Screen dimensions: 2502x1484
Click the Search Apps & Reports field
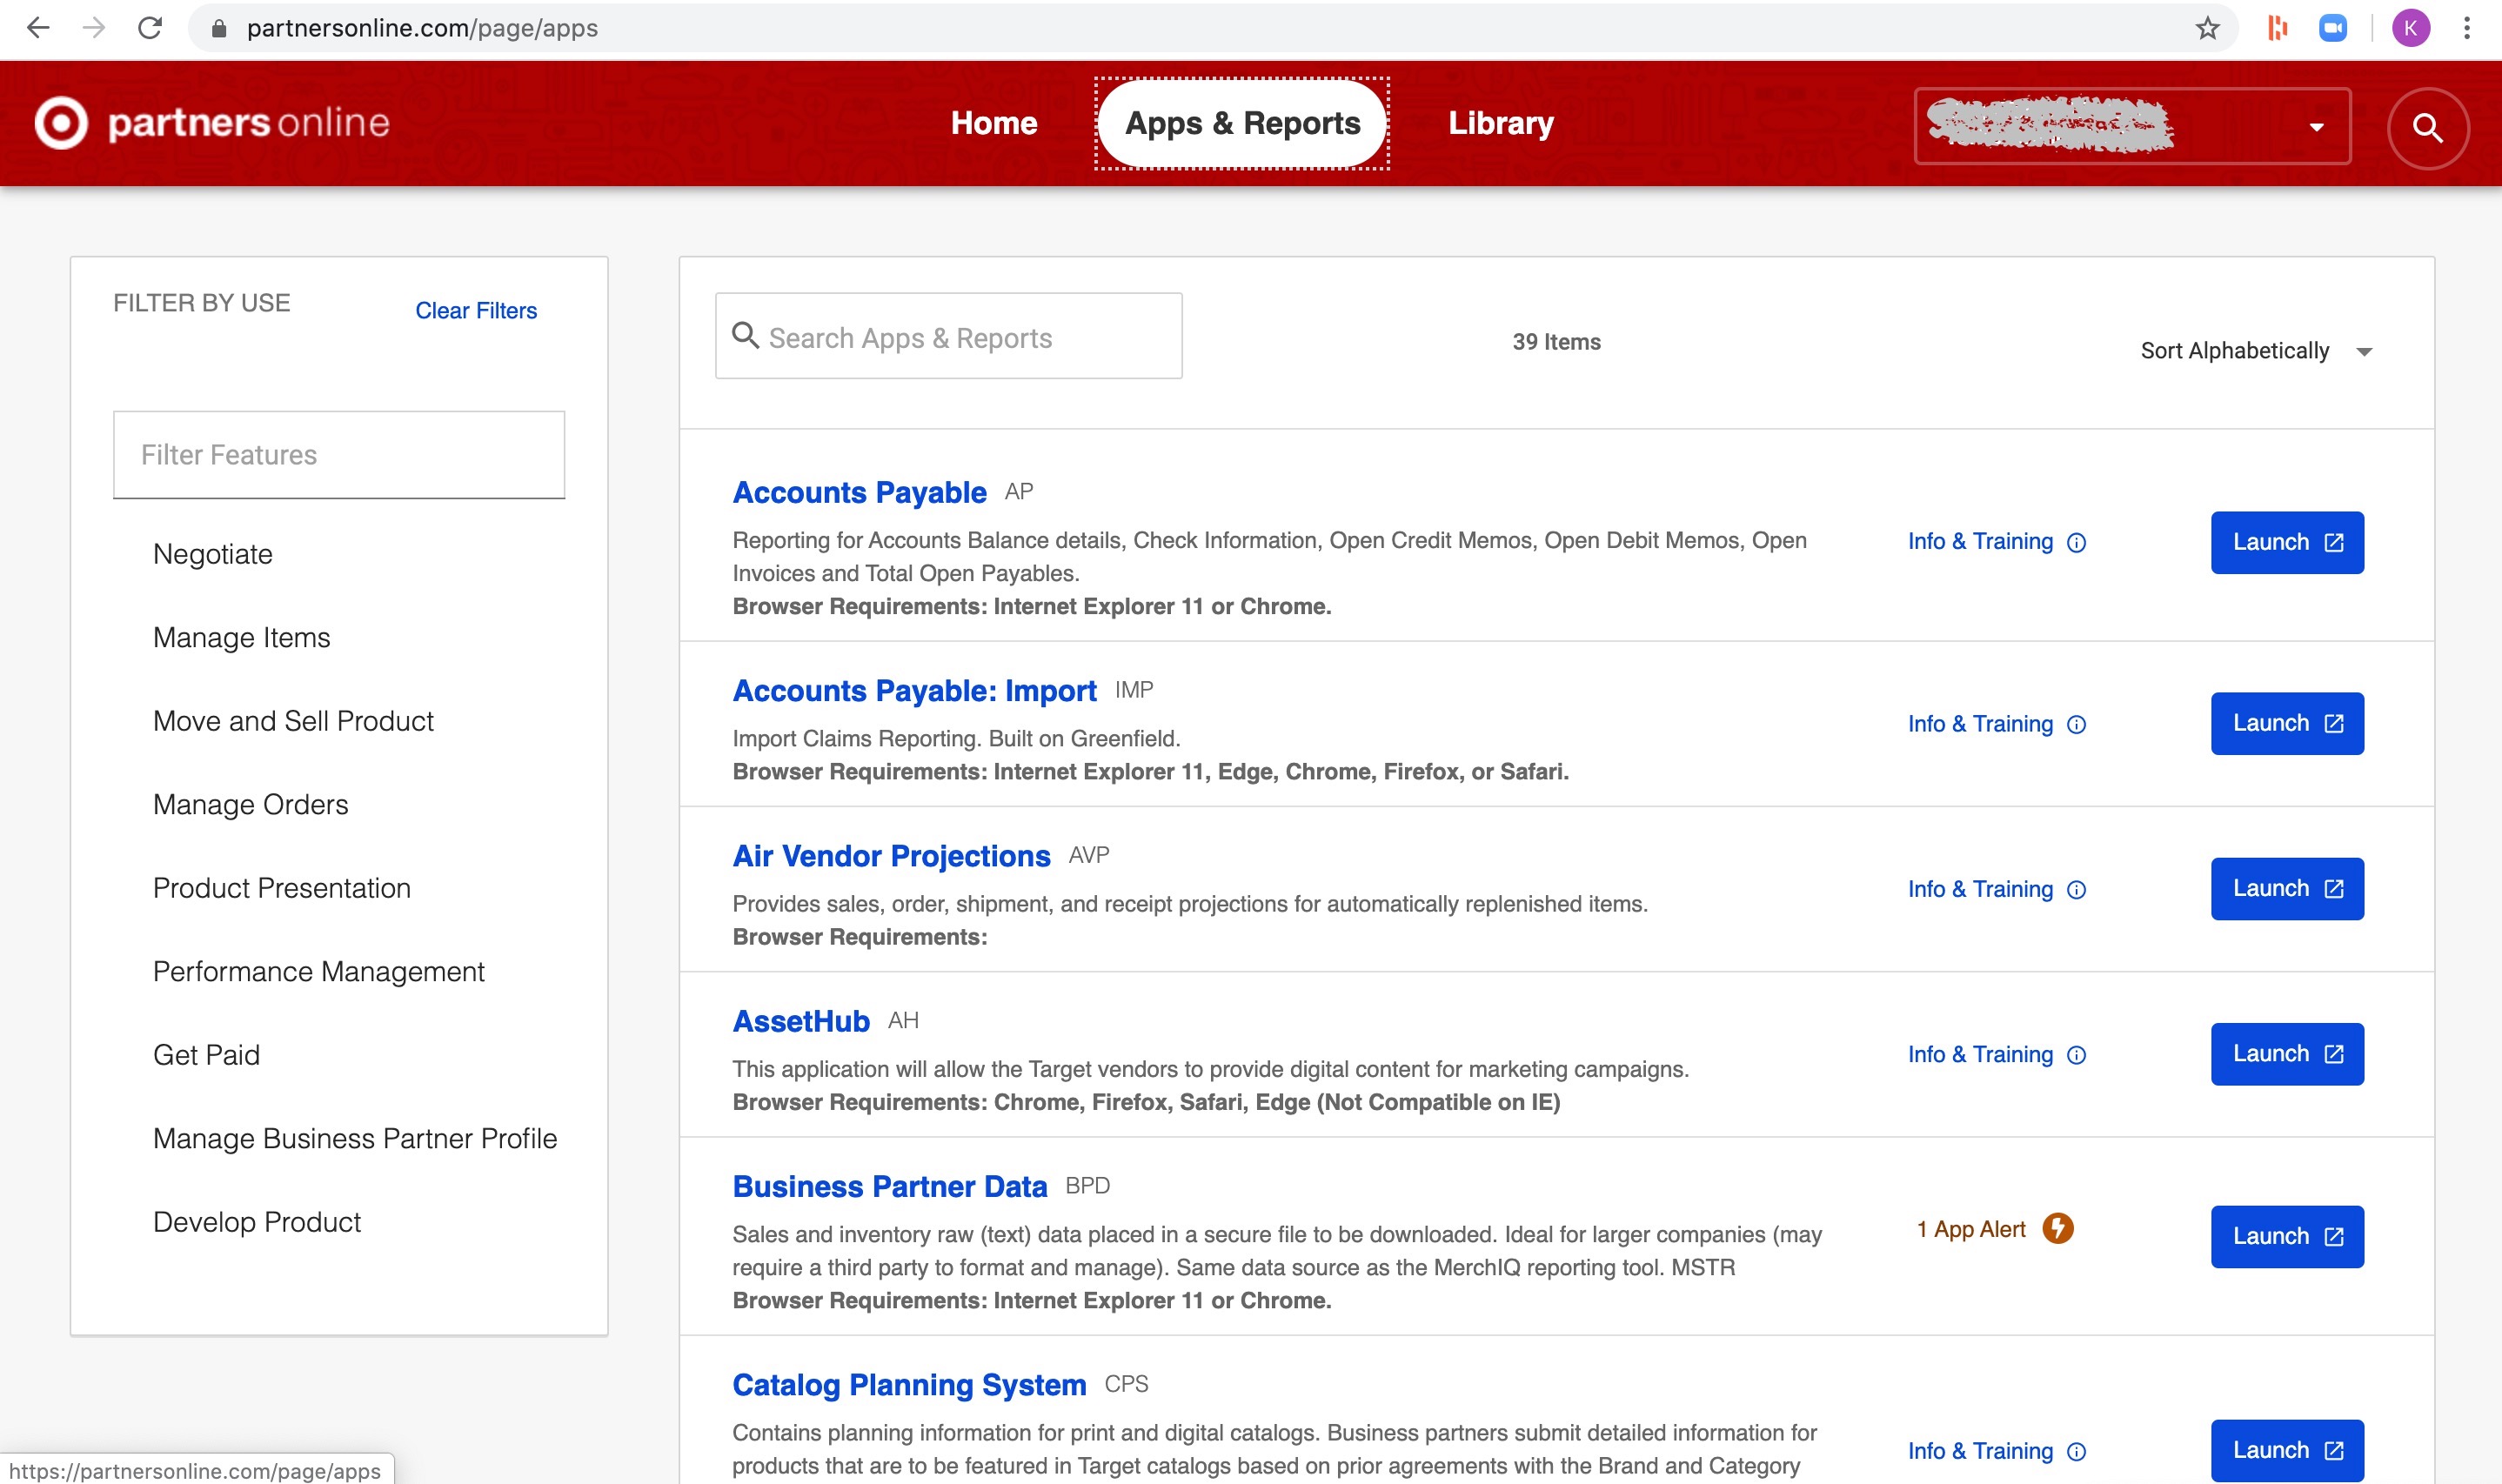(x=948, y=336)
